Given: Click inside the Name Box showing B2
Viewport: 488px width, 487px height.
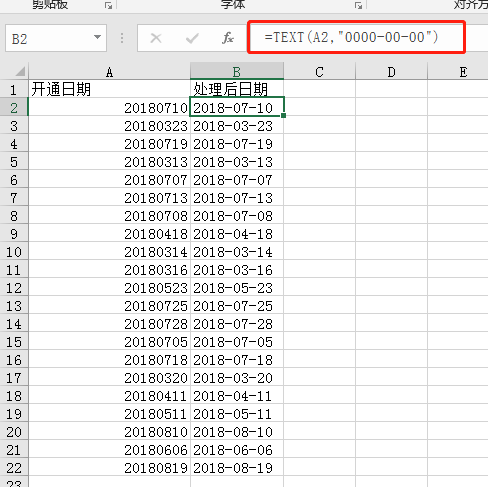Looking at the screenshot, I should coord(49,38).
